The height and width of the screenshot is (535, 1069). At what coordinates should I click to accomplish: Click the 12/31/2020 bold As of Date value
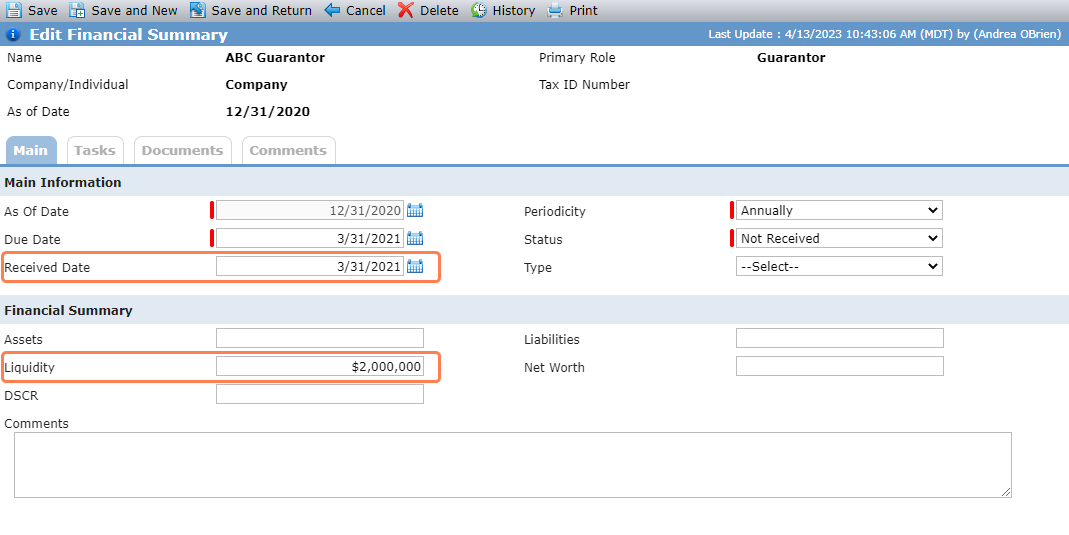click(x=268, y=112)
